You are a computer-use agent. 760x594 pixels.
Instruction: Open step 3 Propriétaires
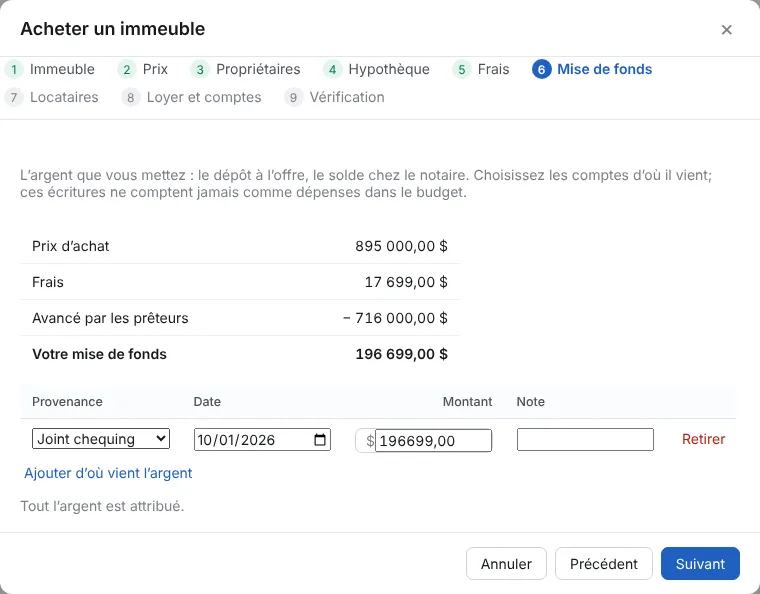(245, 69)
